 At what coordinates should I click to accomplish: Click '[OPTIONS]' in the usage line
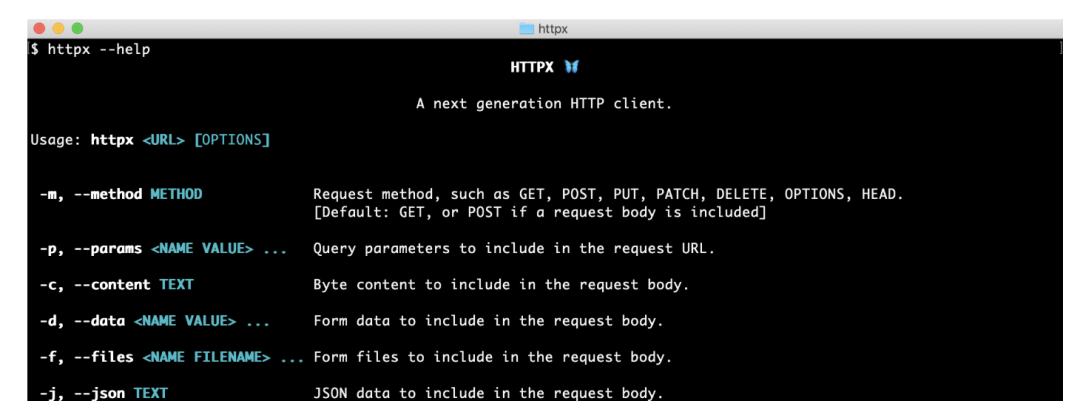(x=232, y=141)
